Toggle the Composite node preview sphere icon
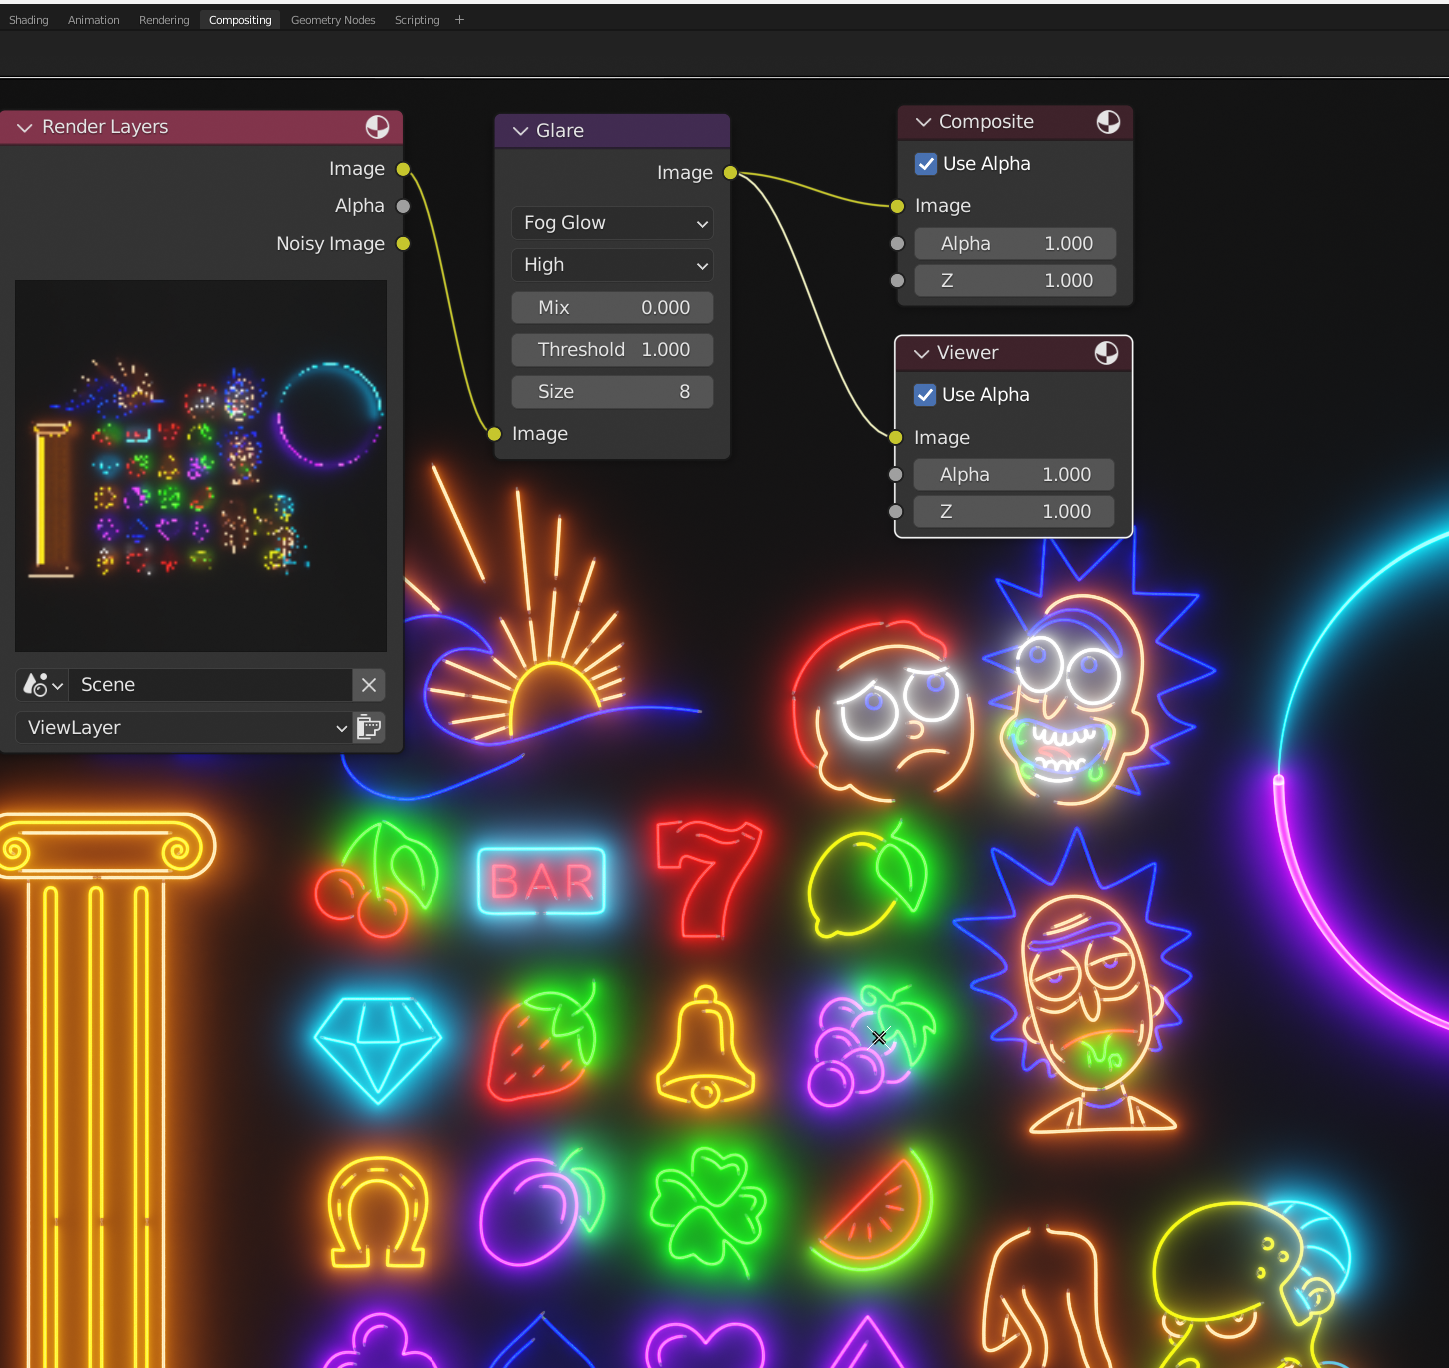The height and width of the screenshot is (1368, 1449). (x=1108, y=122)
